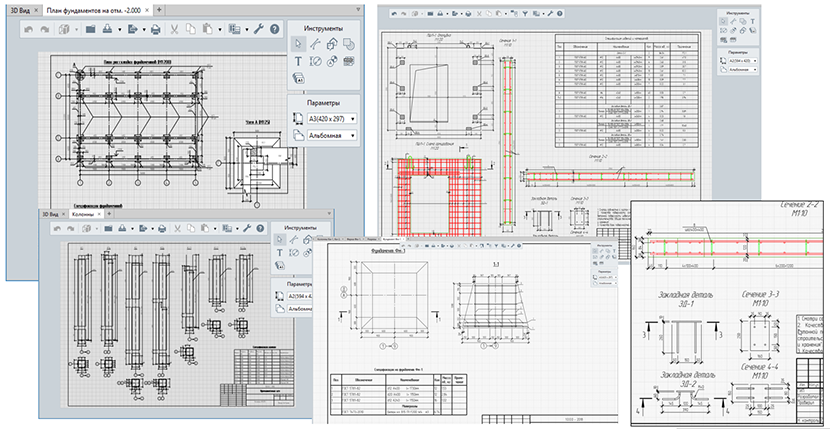Open А2(594 x 420) format dropdown in reinforcement window

pos(743,61)
